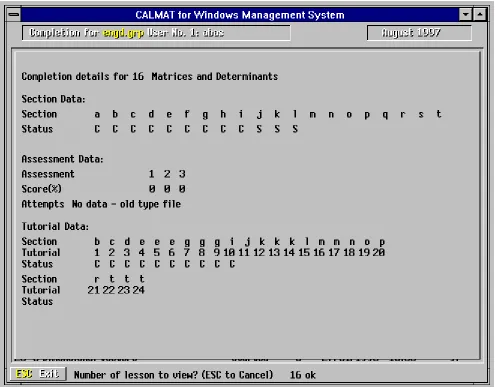Click tutorial number '1'
The height and width of the screenshot is (387, 495).
(x=97, y=253)
